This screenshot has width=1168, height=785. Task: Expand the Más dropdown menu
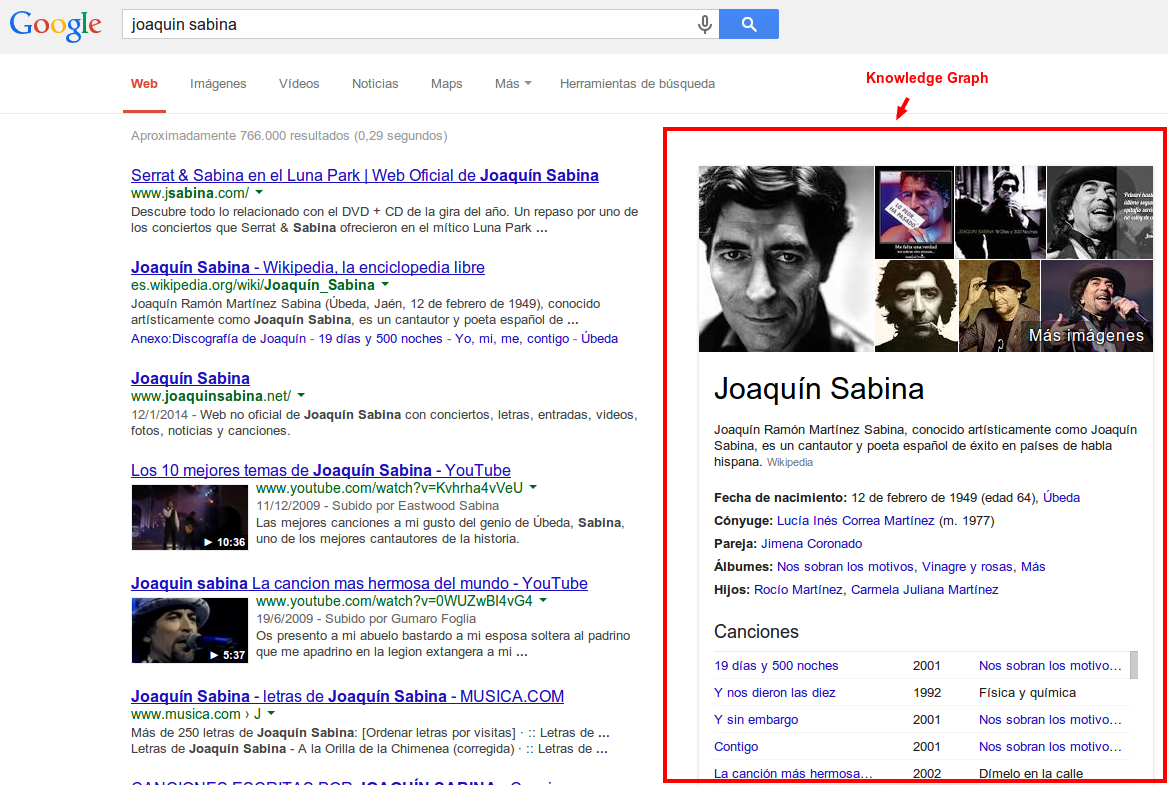pyautogui.click(x=513, y=83)
